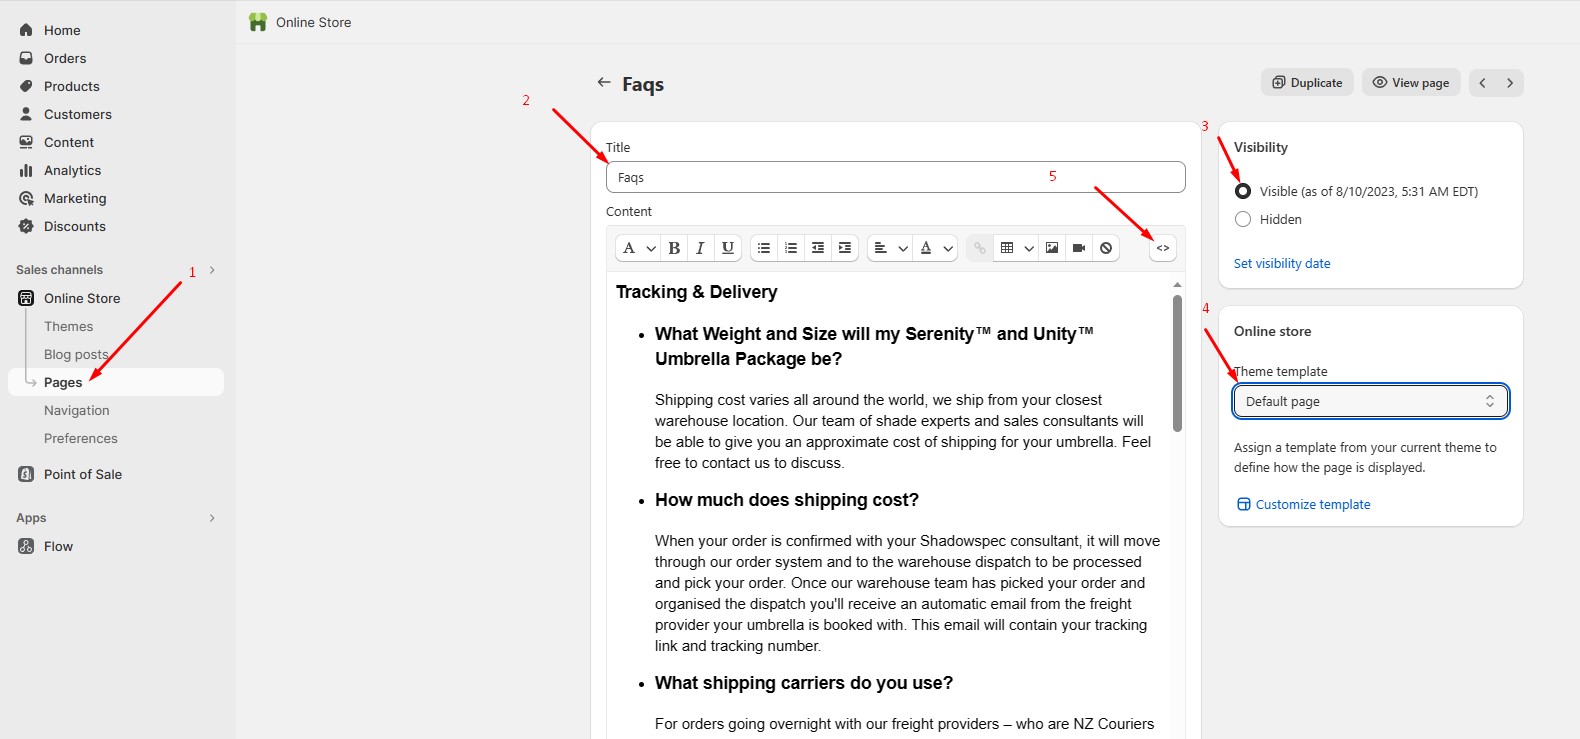The width and height of the screenshot is (1580, 739).
Task: Click the bulleted list icon
Action: click(764, 248)
